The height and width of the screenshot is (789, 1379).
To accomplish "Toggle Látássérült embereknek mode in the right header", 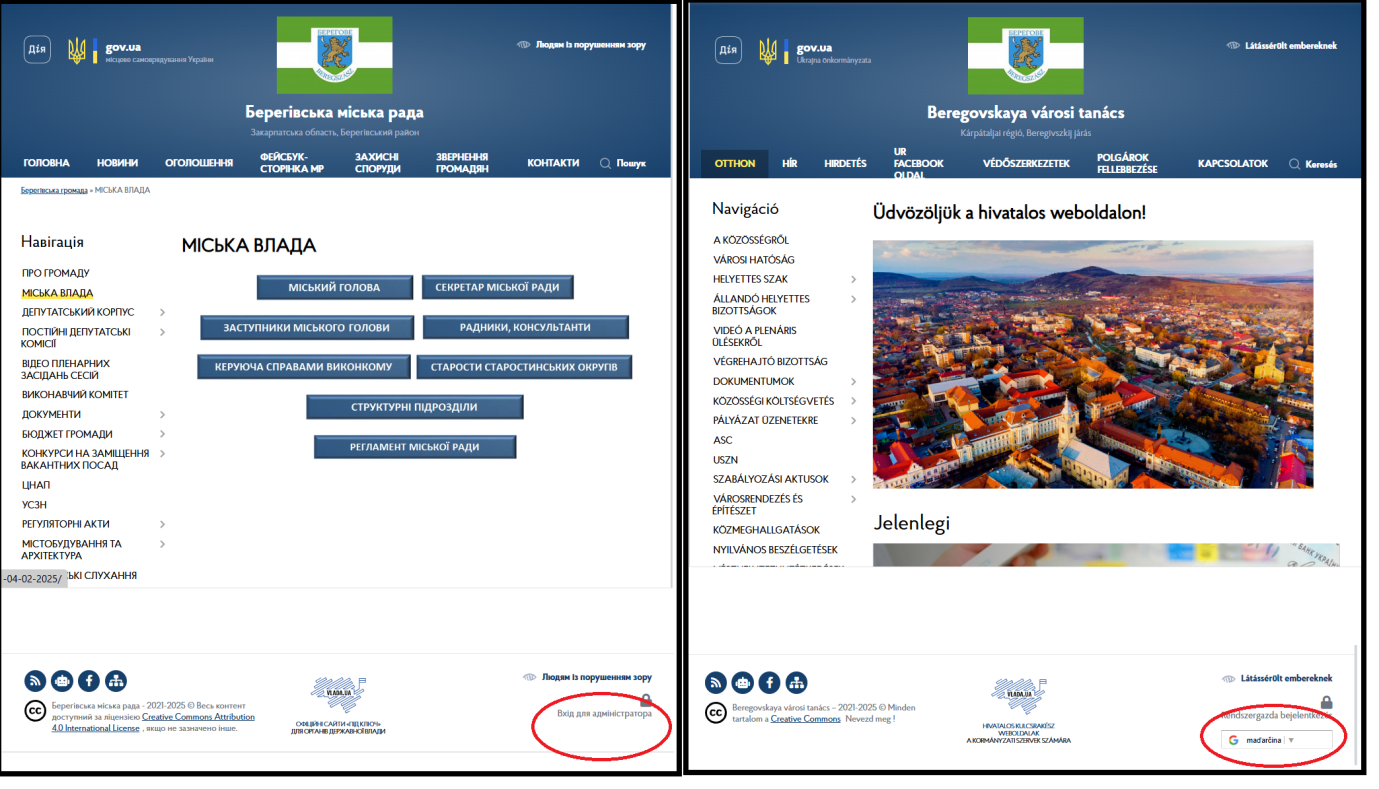I will 1281,45.
